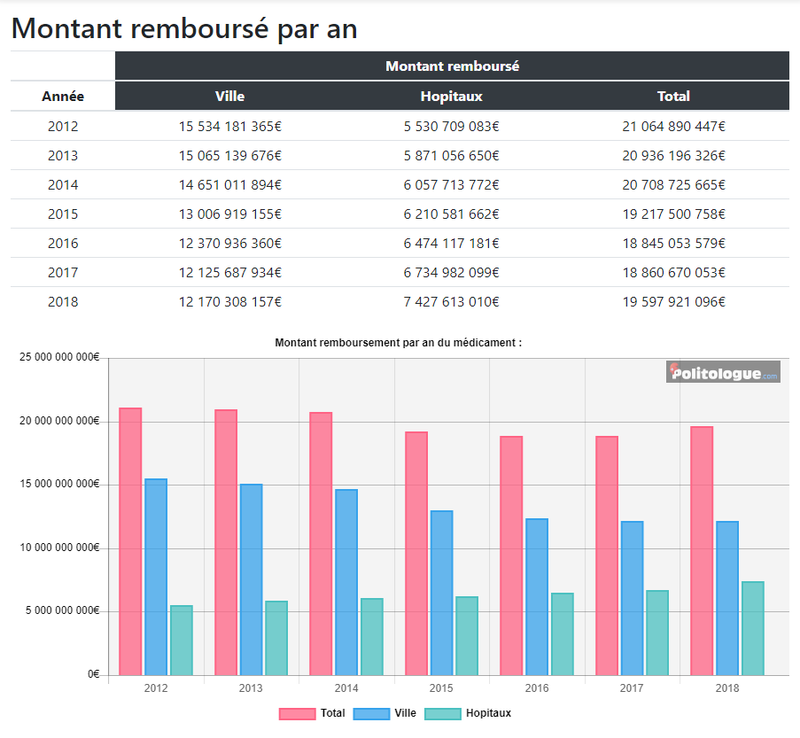This screenshot has width=800, height=738.
Task: Select the Ville column header
Action: (230, 96)
